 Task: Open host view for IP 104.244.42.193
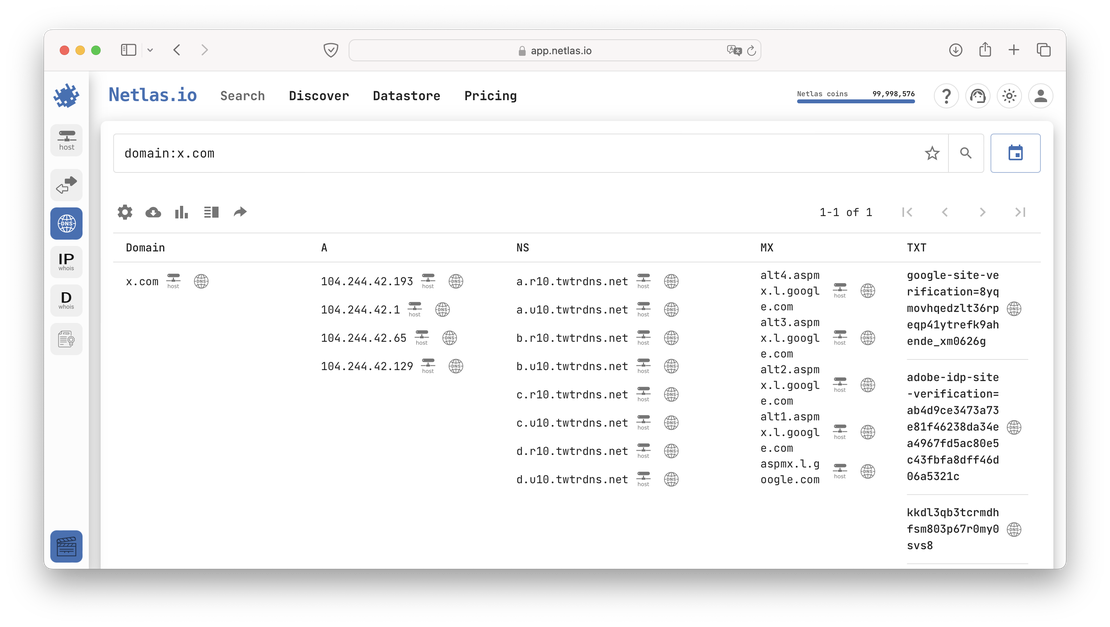tap(427, 281)
